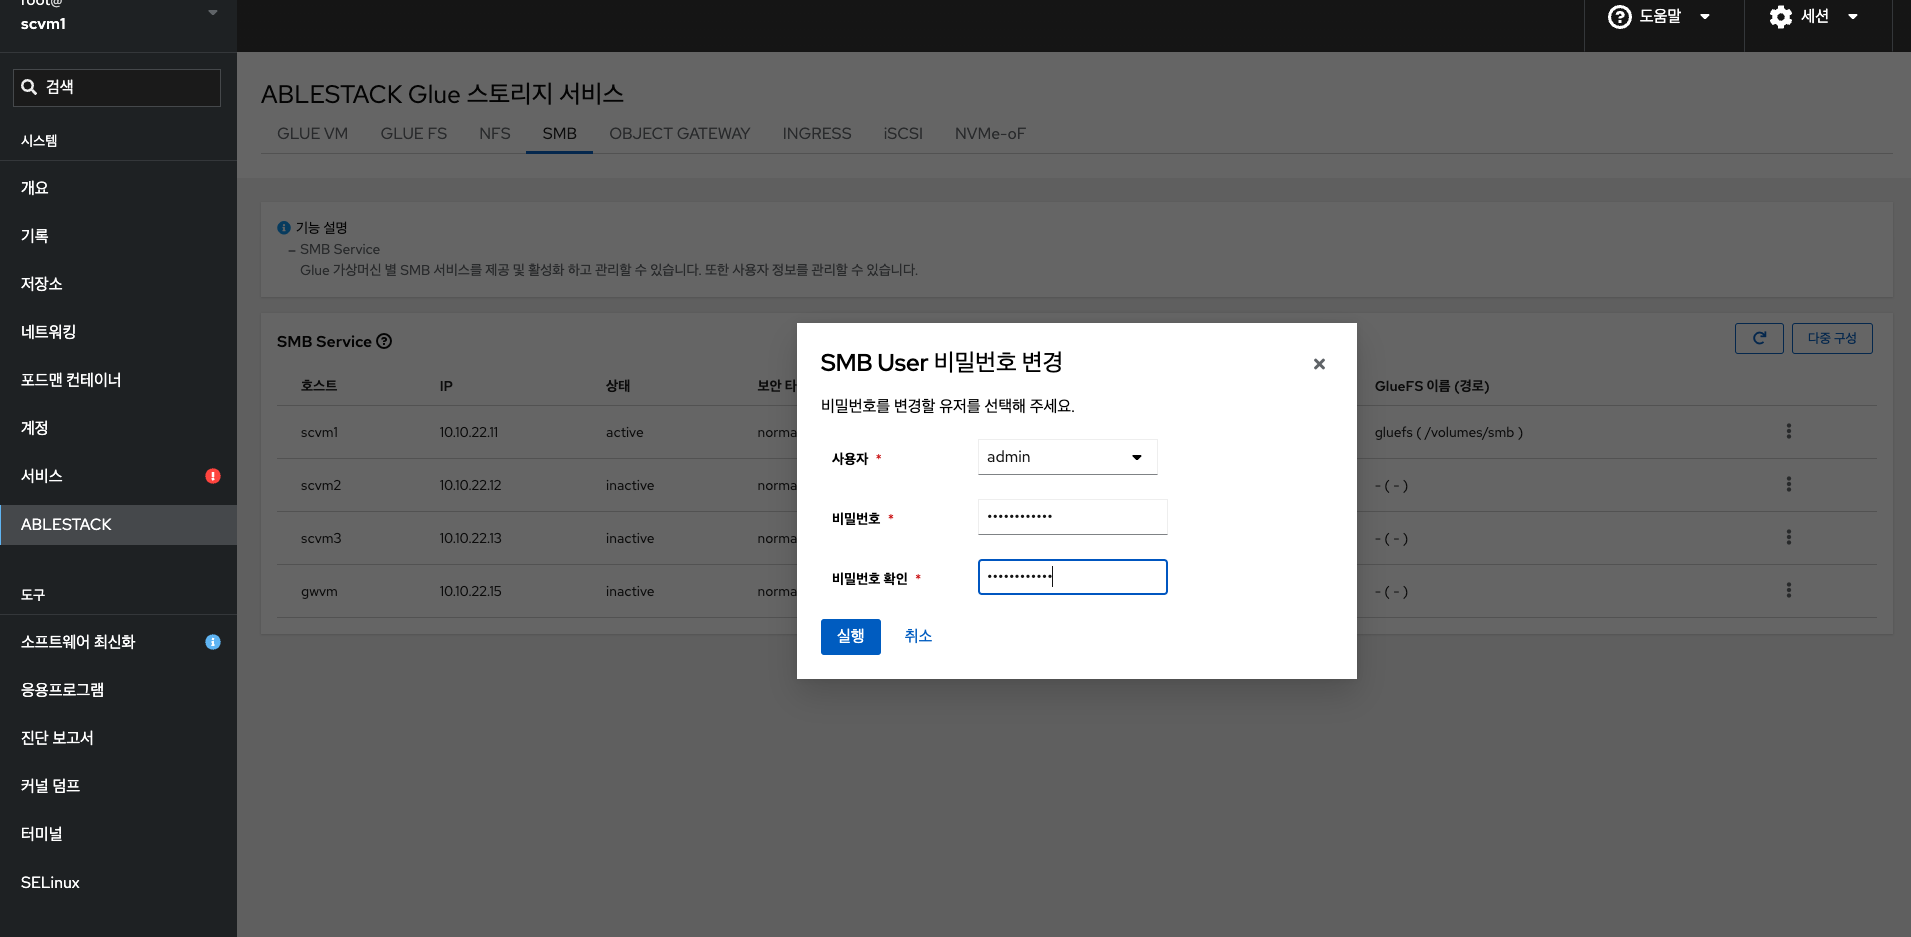Click the red alert icon next to 서비스
The image size is (1911, 937).
click(x=213, y=476)
